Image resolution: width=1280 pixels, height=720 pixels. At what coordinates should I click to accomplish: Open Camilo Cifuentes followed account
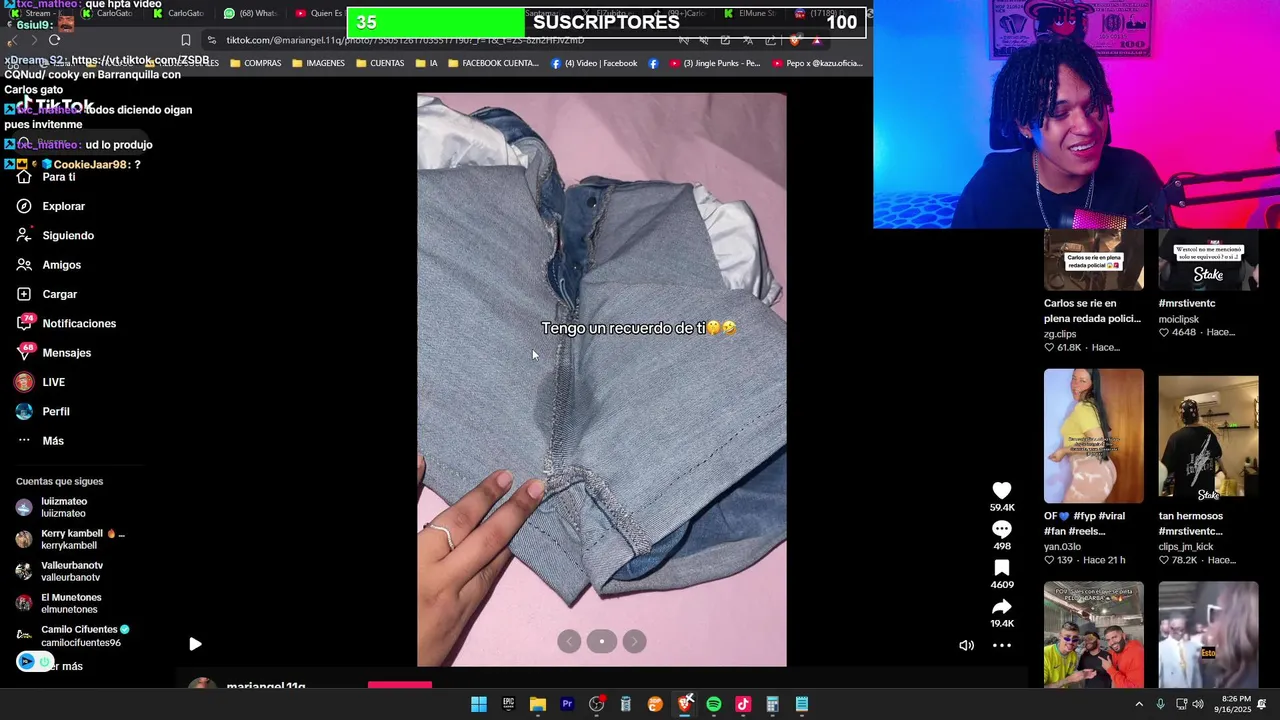[x=73, y=635]
